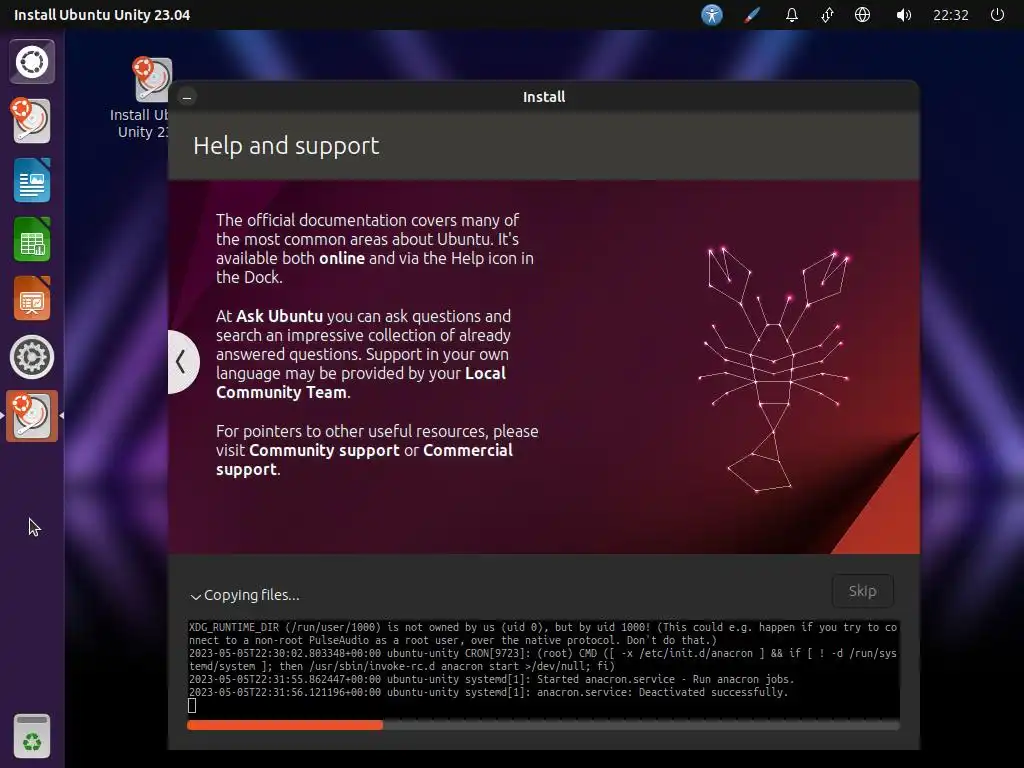Click the Skip button
1024x768 pixels.
[863, 591]
